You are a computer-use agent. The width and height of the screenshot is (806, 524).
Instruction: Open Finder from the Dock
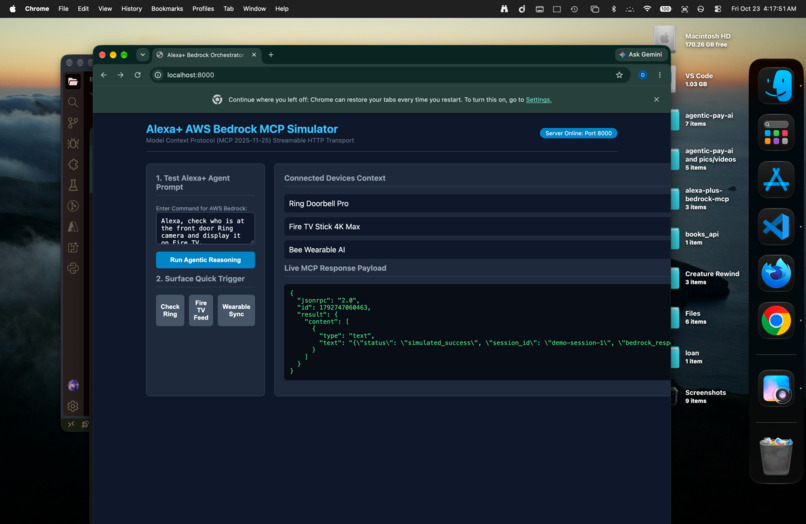[776, 85]
